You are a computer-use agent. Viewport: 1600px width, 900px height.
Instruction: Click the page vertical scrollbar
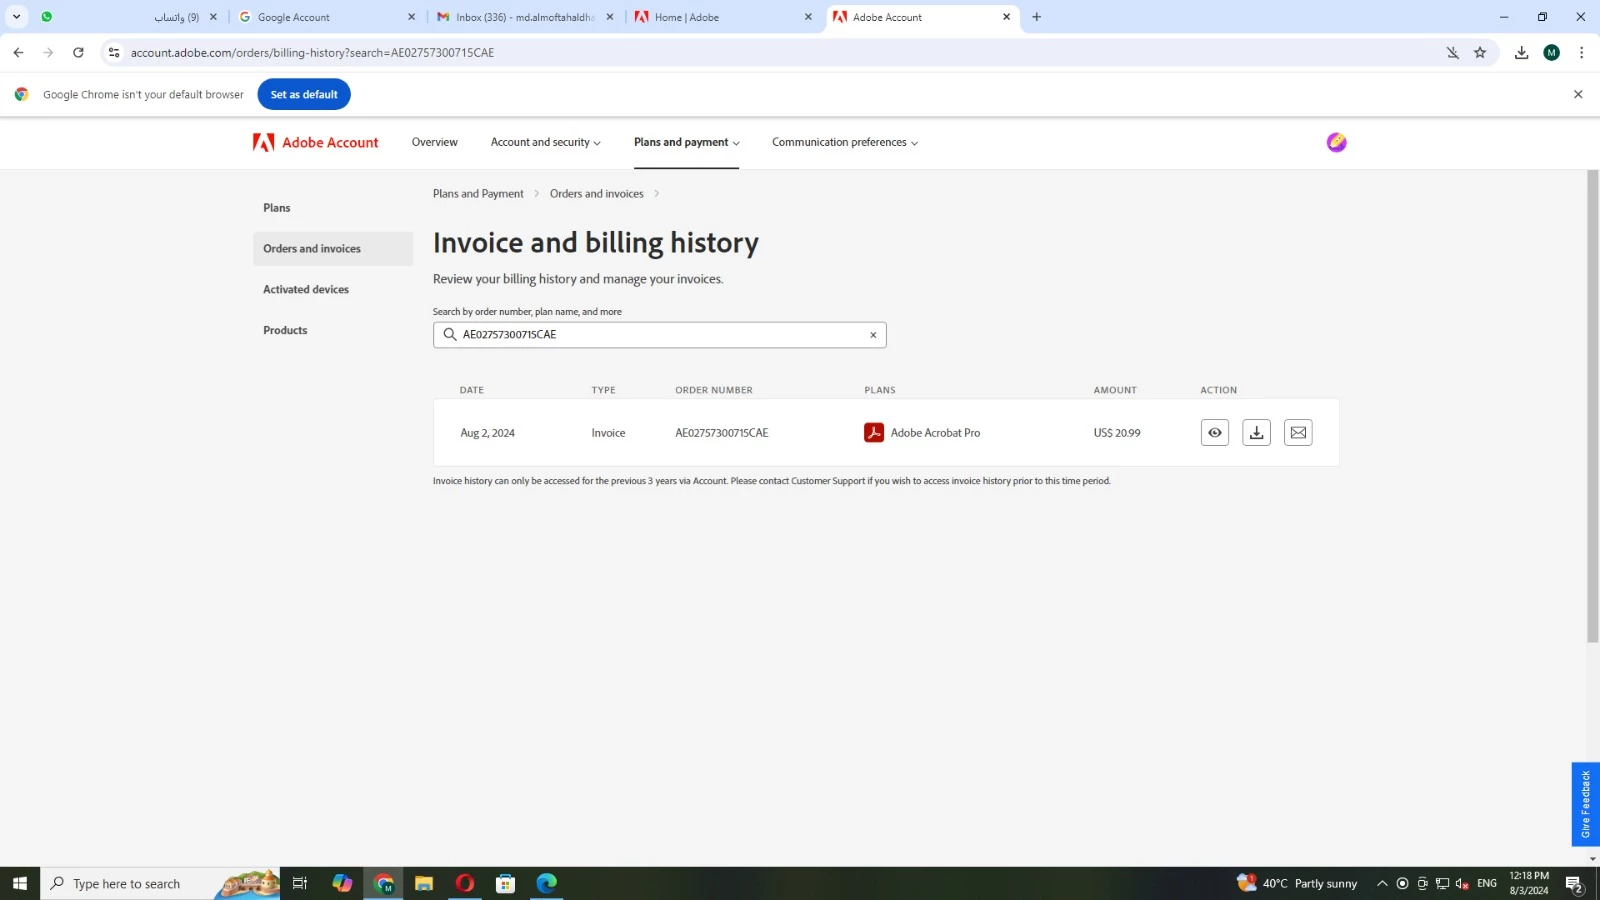point(1593,406)
